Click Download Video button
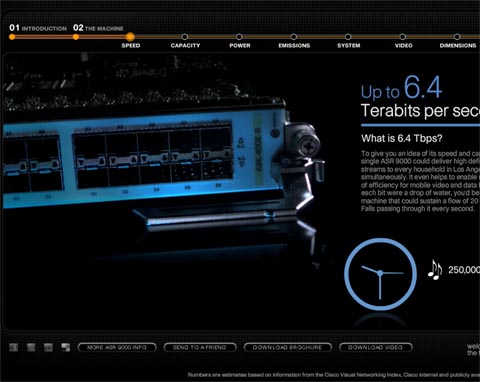 (376, 347)
